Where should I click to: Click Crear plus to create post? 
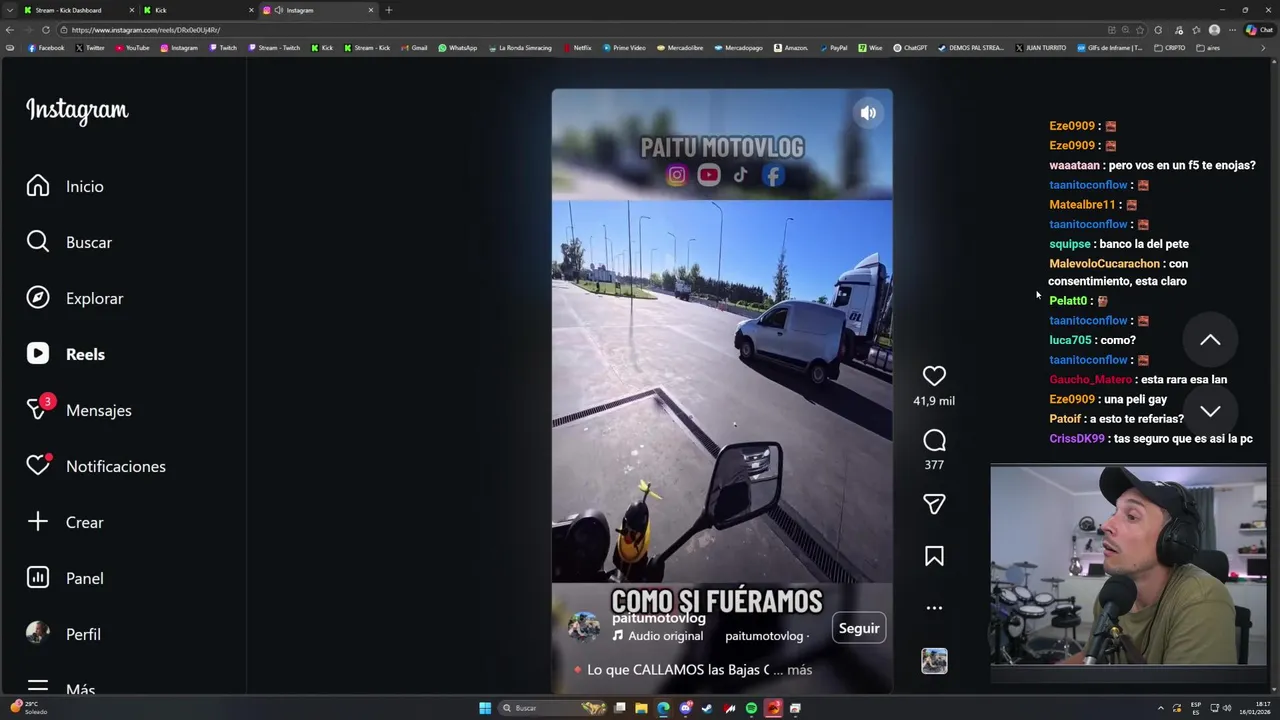coord(65,522)
